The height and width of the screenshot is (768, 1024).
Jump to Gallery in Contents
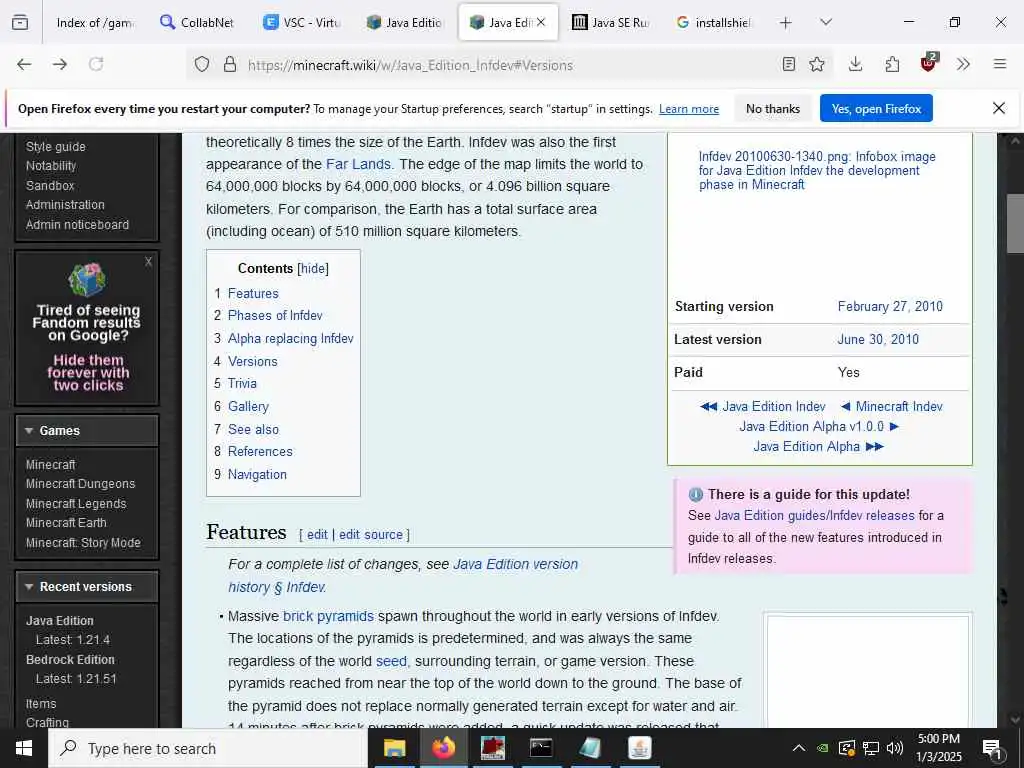(248, 406)
